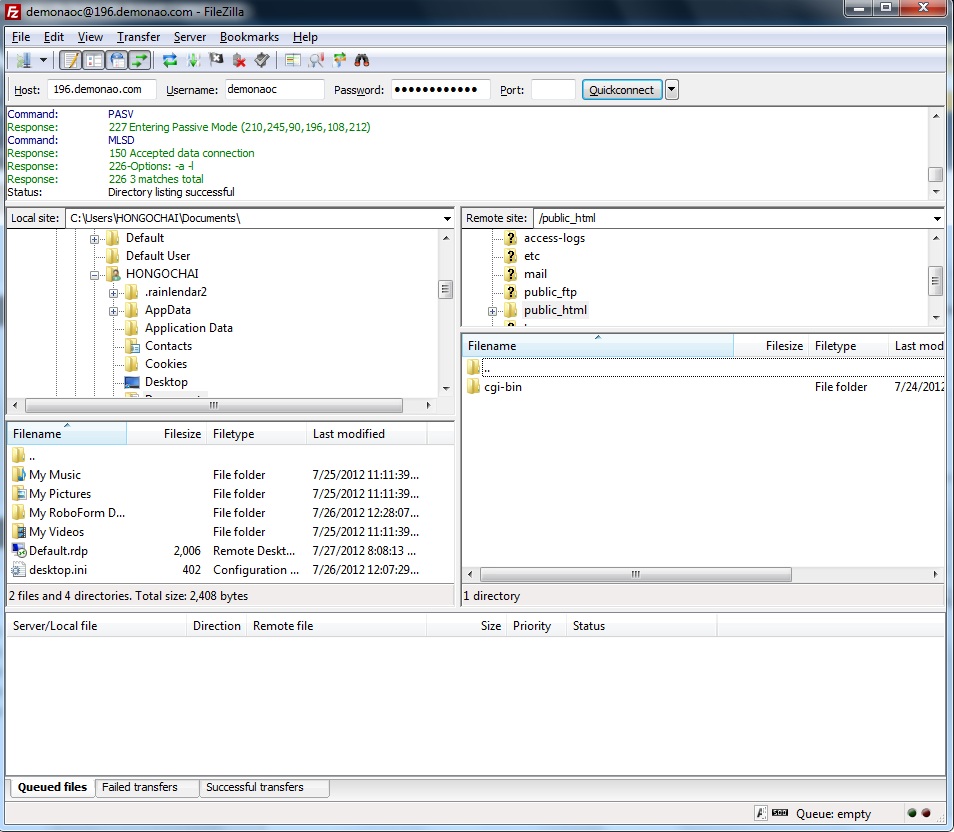Refresh the file and folder lists

click(170, 60)
